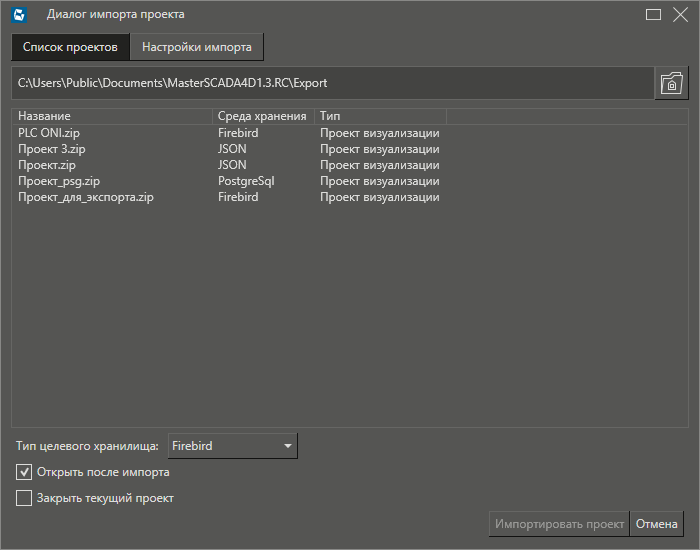This screenshot has height=550, width=700.
Task: Open the 'Тип целевого хранилища' dropdown
Action: (x=231, y=446)
